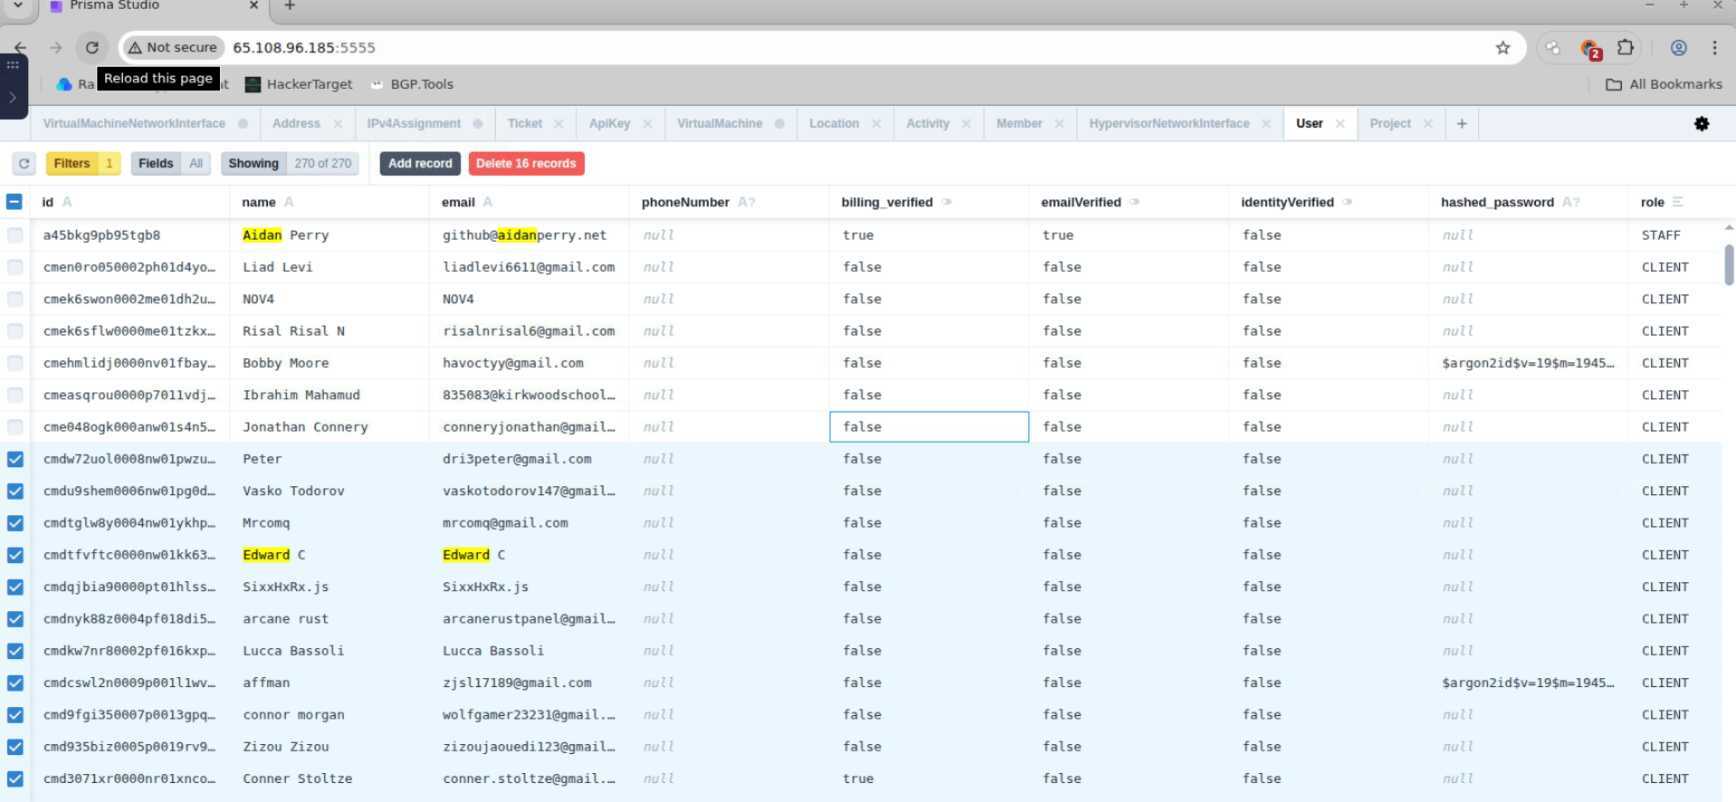The width and height of the screenshot is (1736, 802).
Task: Click the table refresh icon beside Filters
Action: [x=24, y=163]
